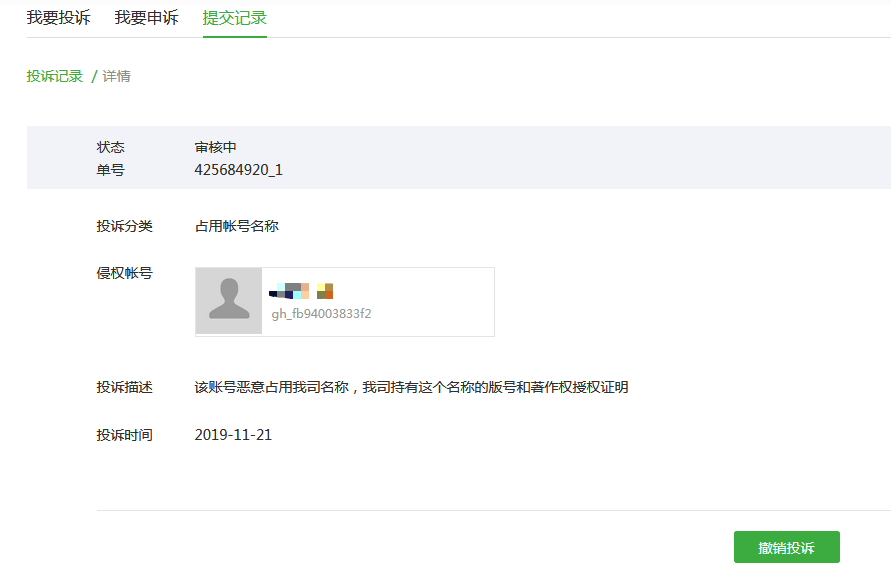The width and height of the screenshot is (891, 582).
Task: Click the 占用帐号名称 category value
Action: [x=236, y=226]
